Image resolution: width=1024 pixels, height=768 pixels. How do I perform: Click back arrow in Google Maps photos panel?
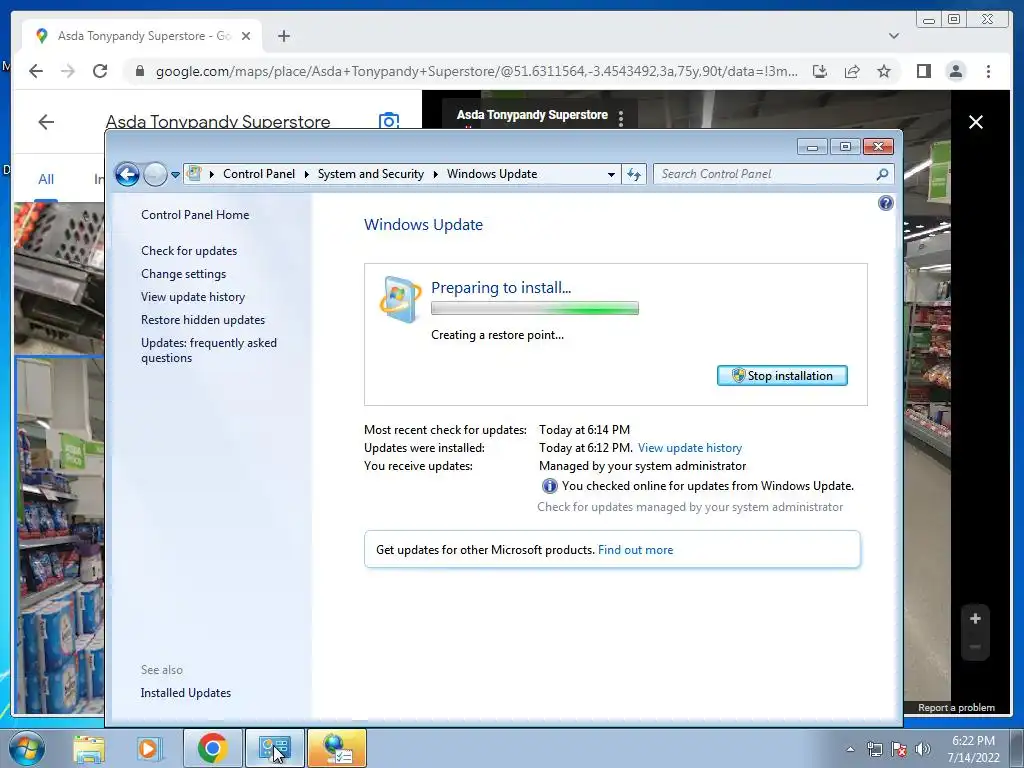46,122
